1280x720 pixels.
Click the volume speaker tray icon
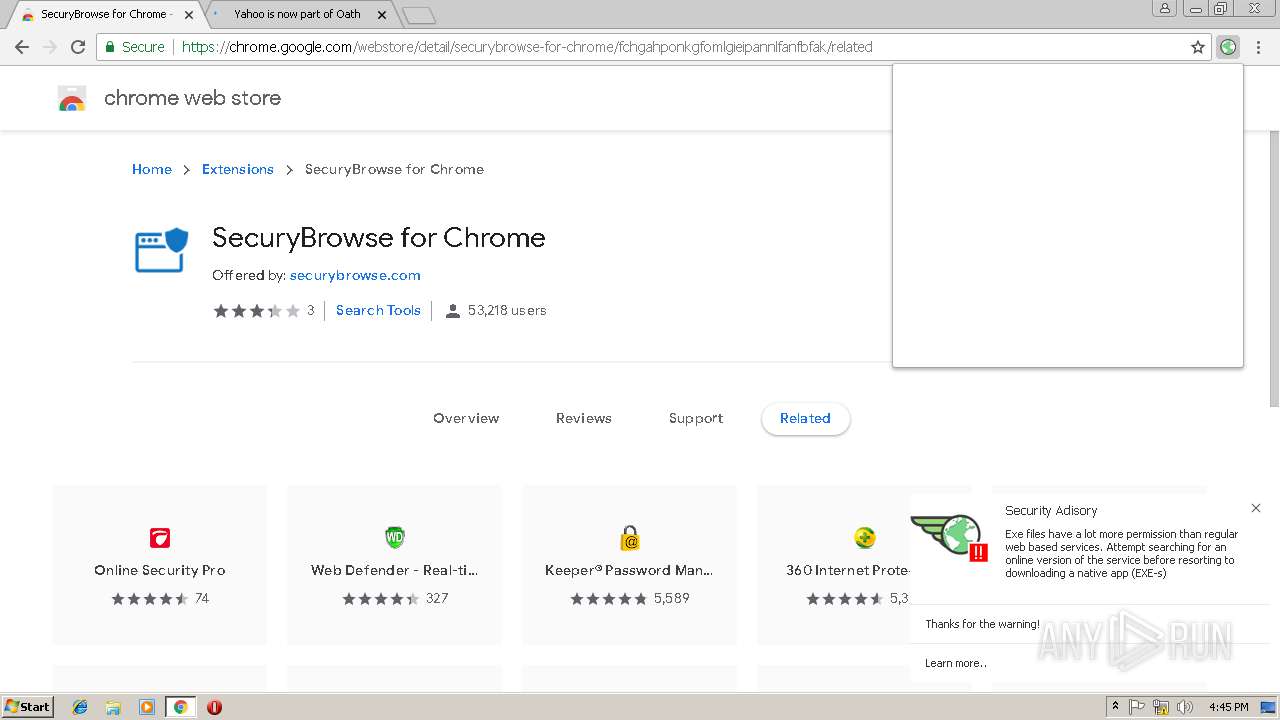coord(1185,707)
